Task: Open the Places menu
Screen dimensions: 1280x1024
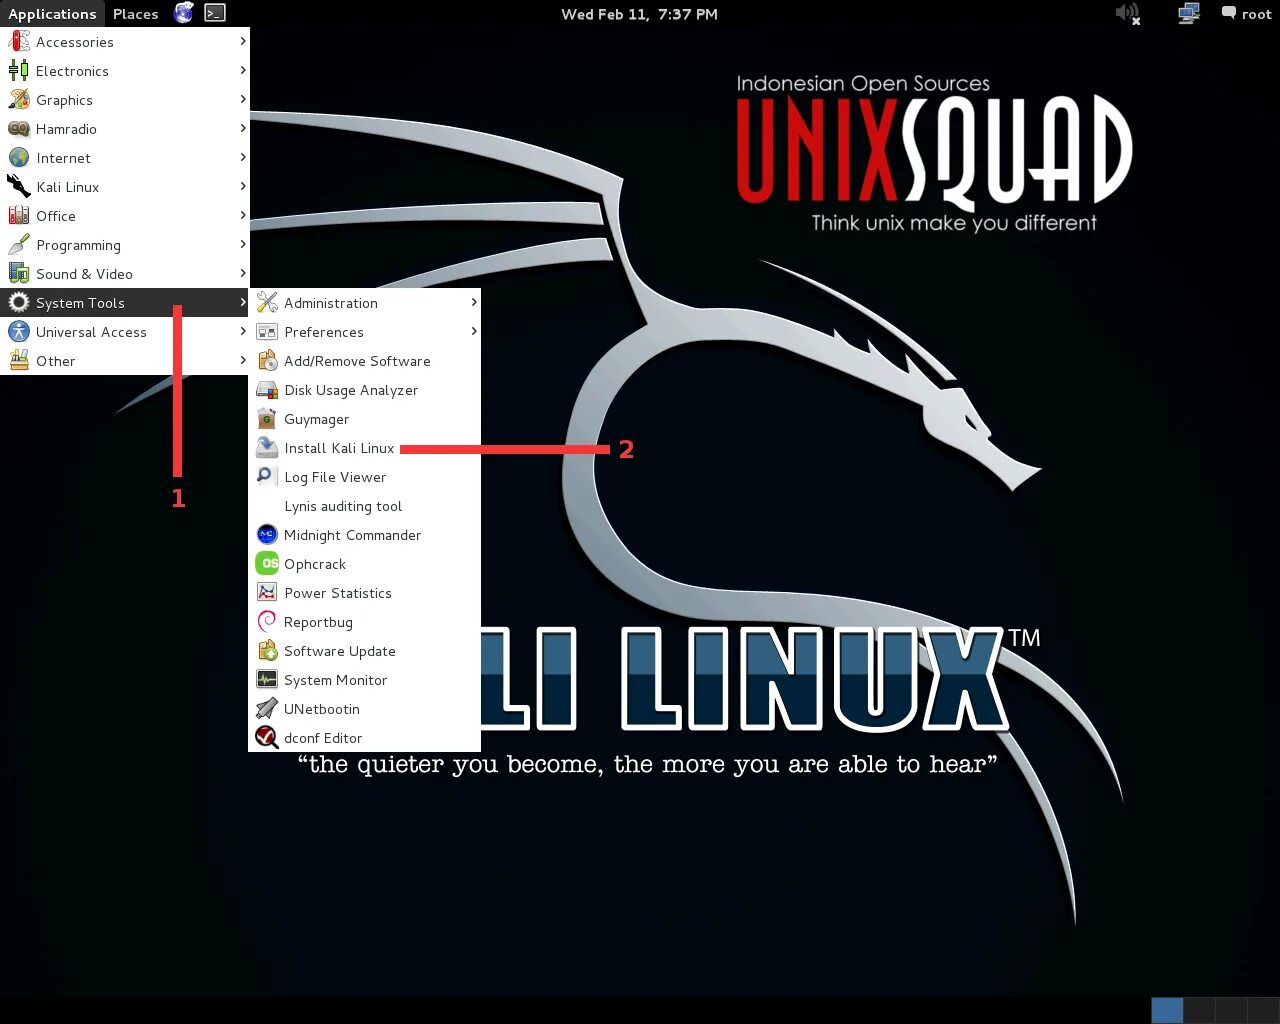Action: 135,14
